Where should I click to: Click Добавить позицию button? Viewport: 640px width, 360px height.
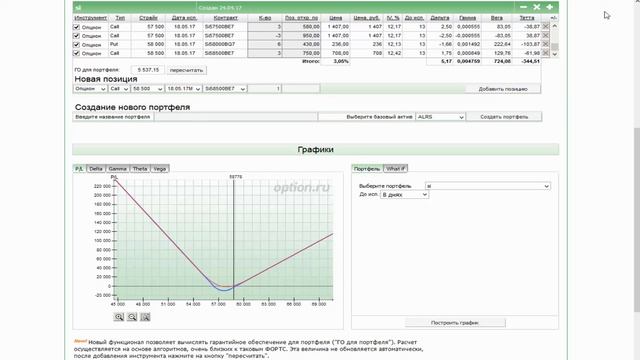pos(503,89)
